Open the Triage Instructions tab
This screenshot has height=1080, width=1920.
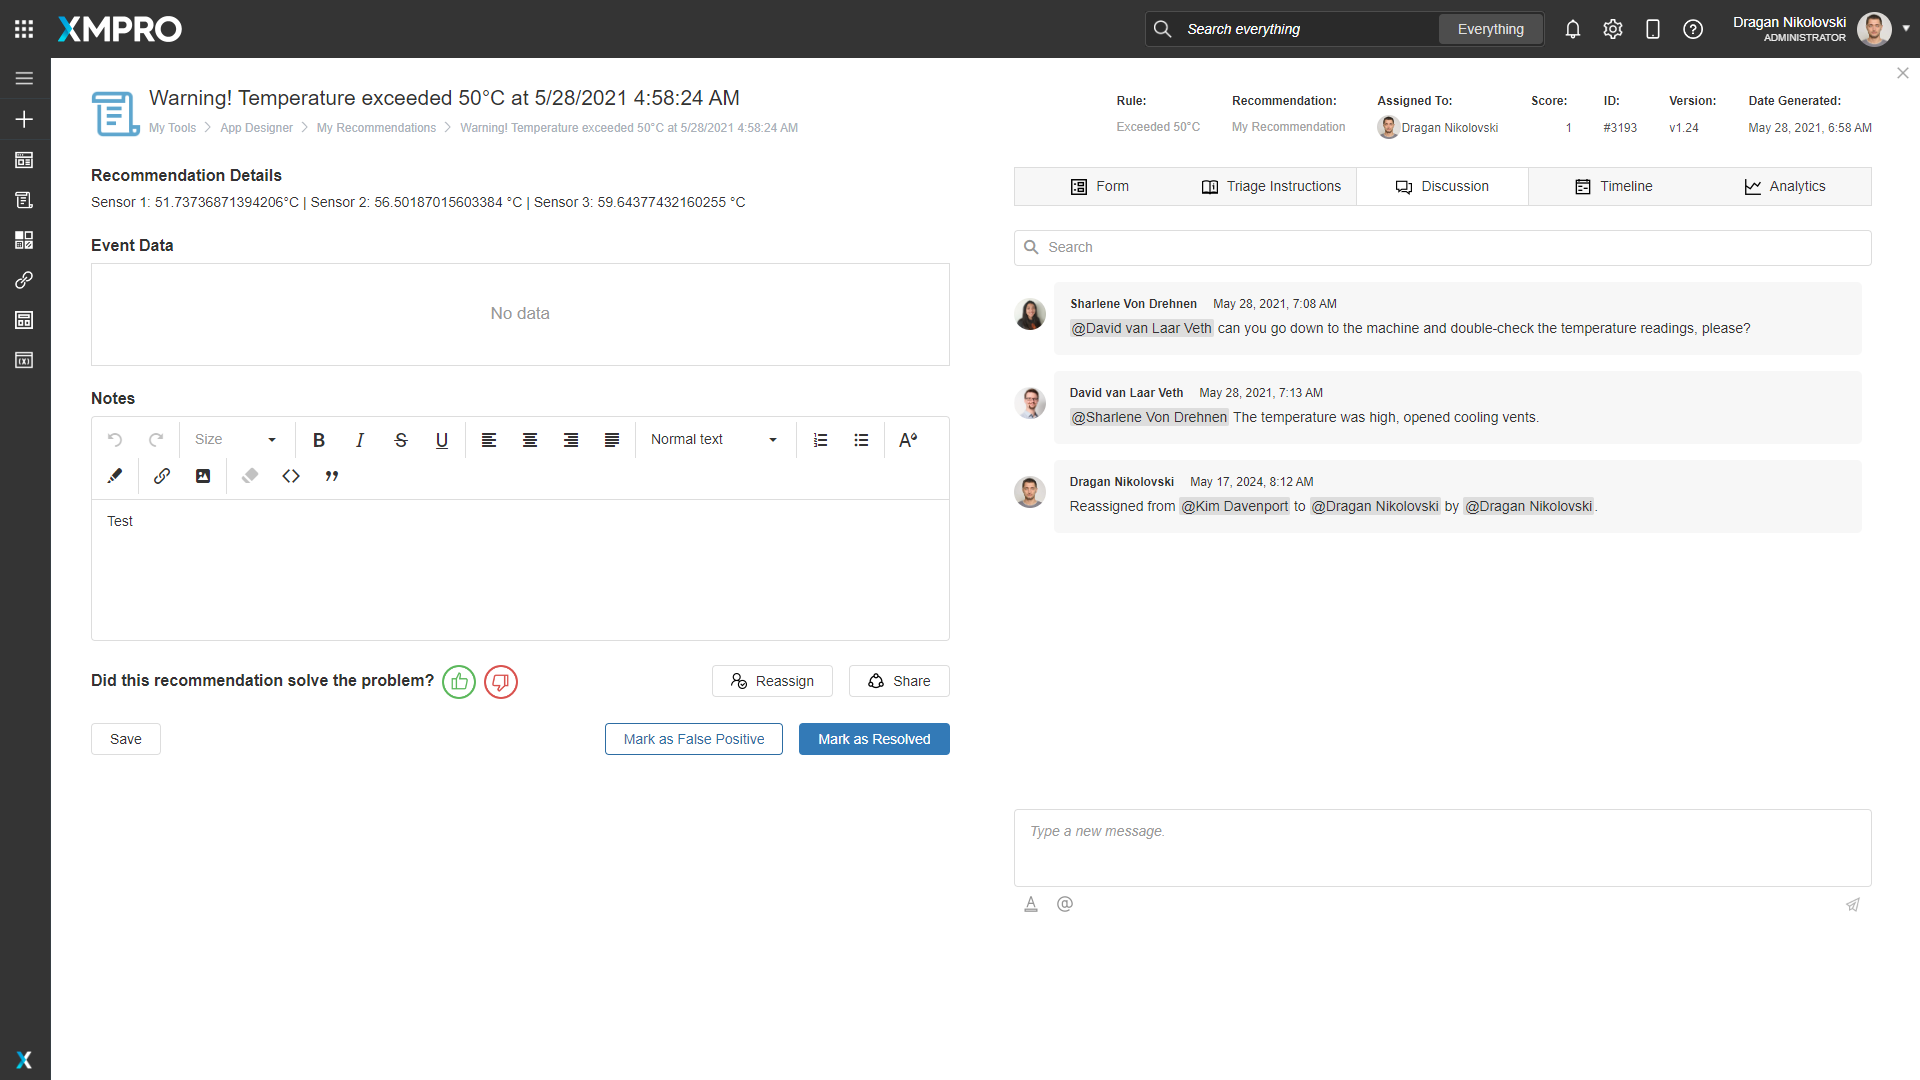point(1271,187)
